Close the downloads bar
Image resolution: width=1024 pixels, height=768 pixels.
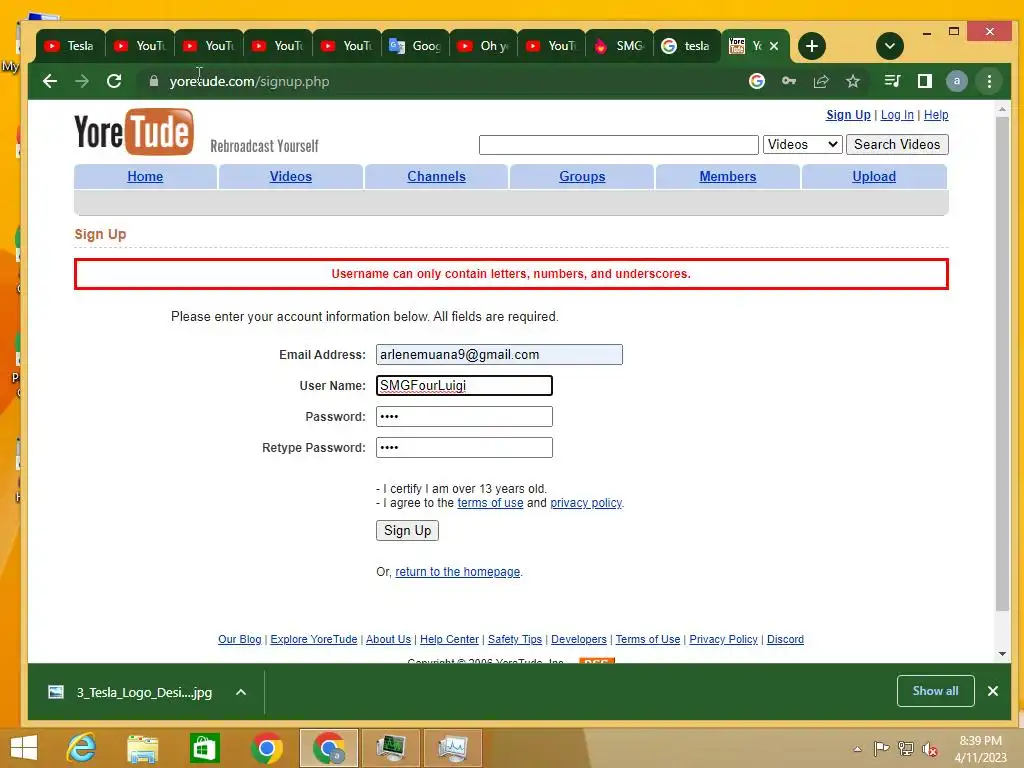993,691
